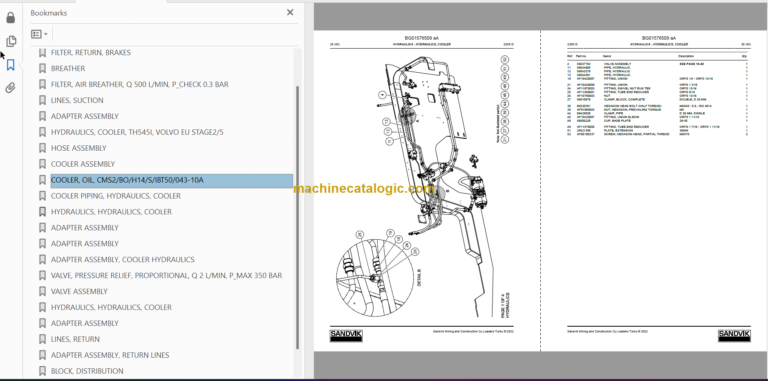Screen dimensions: 768x381
Task: Open bookmark COOLER PIPING, HYDRAULICS, COOLER
Action: 116,196
